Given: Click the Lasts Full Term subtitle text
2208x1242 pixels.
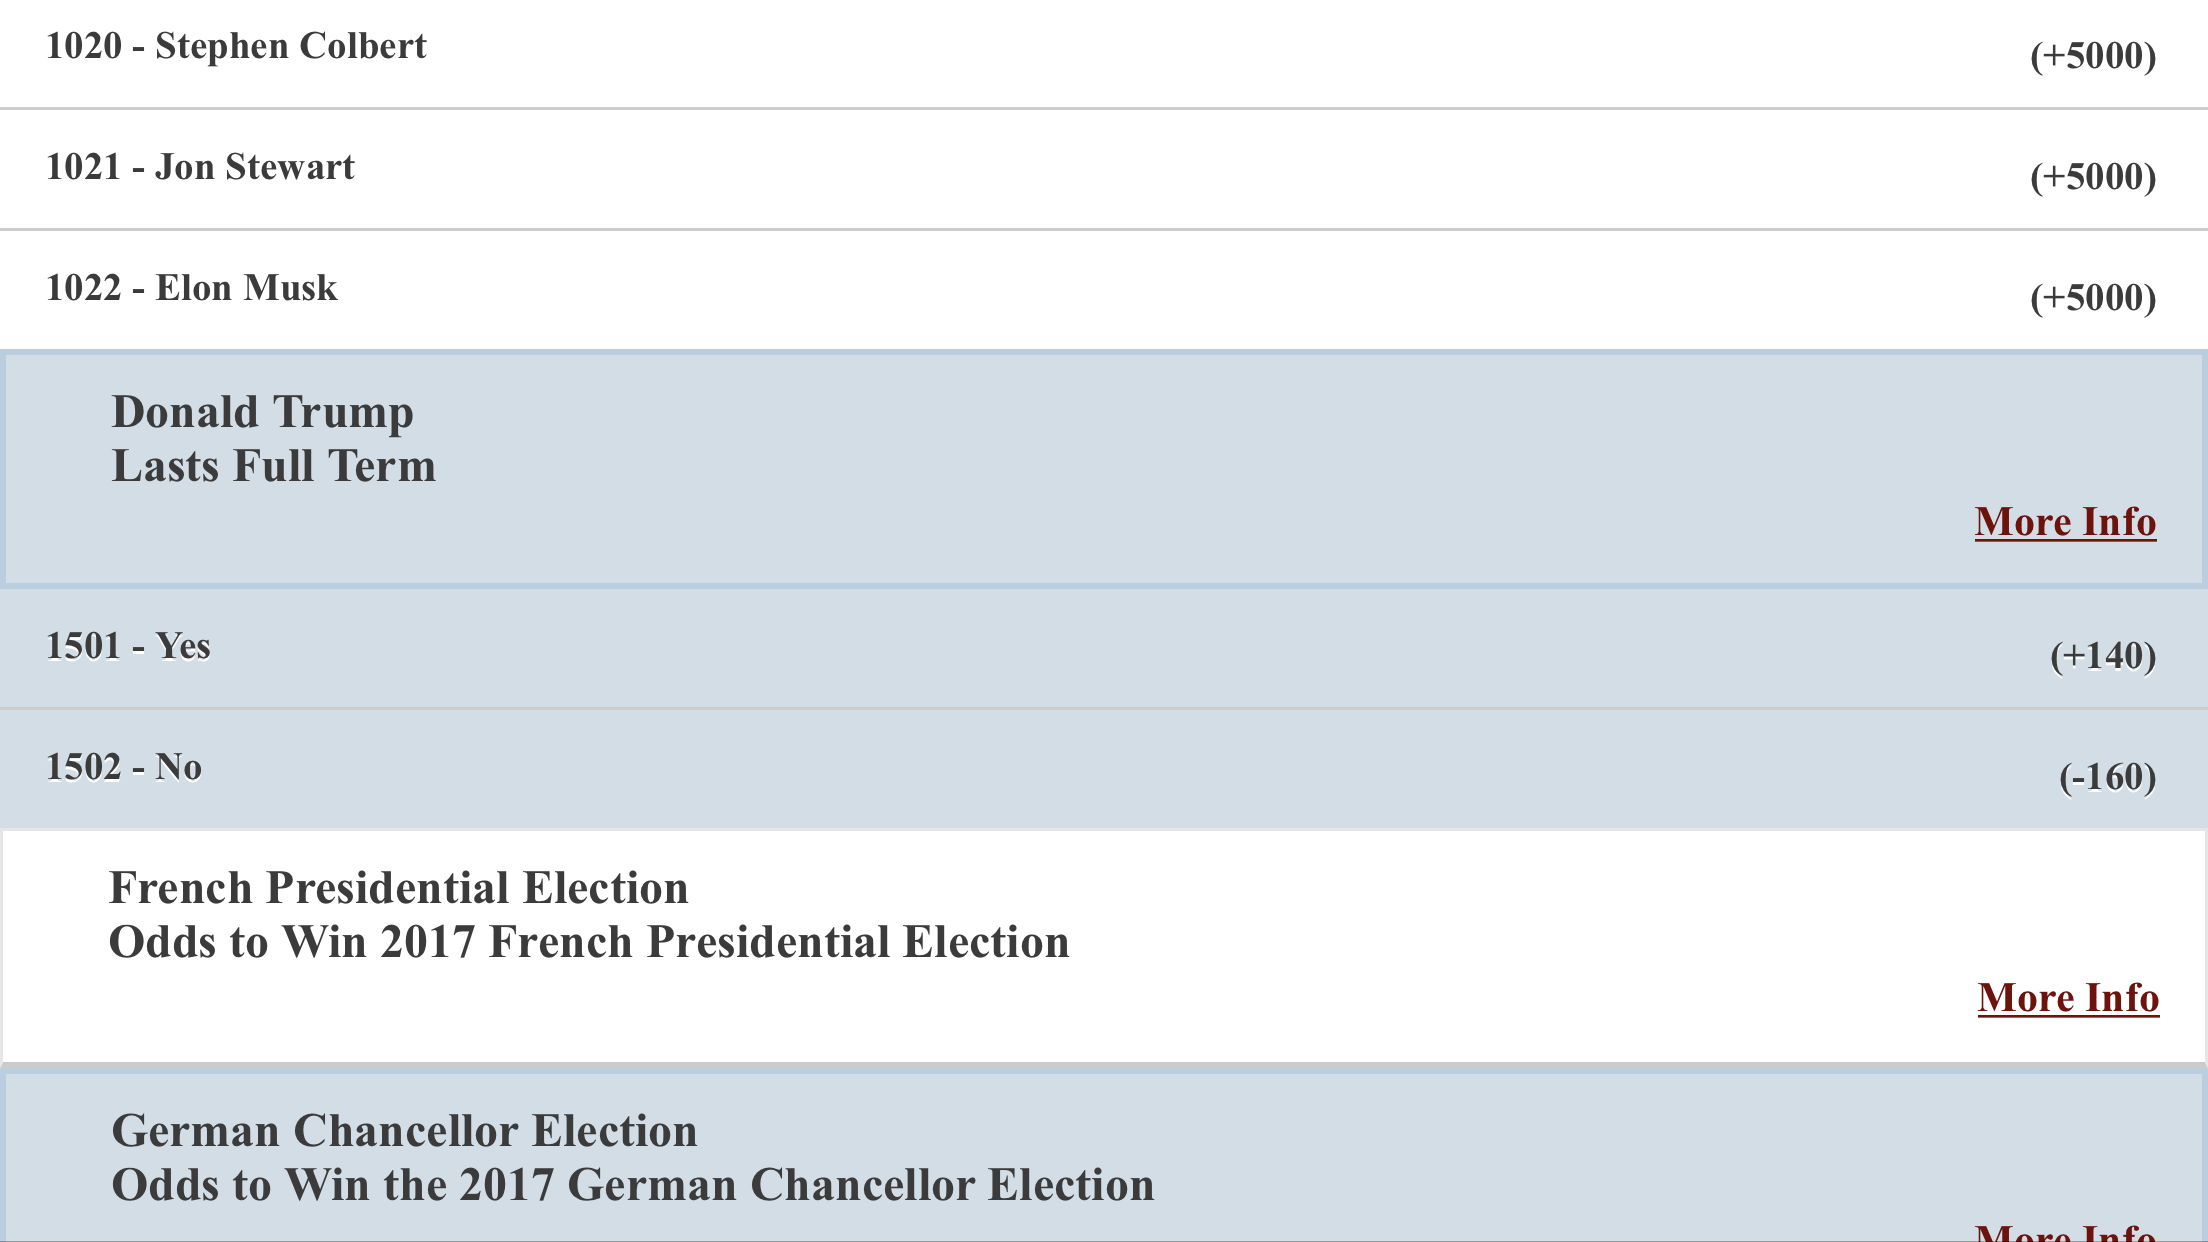Looking at the screenshot, I should (274, 466).
